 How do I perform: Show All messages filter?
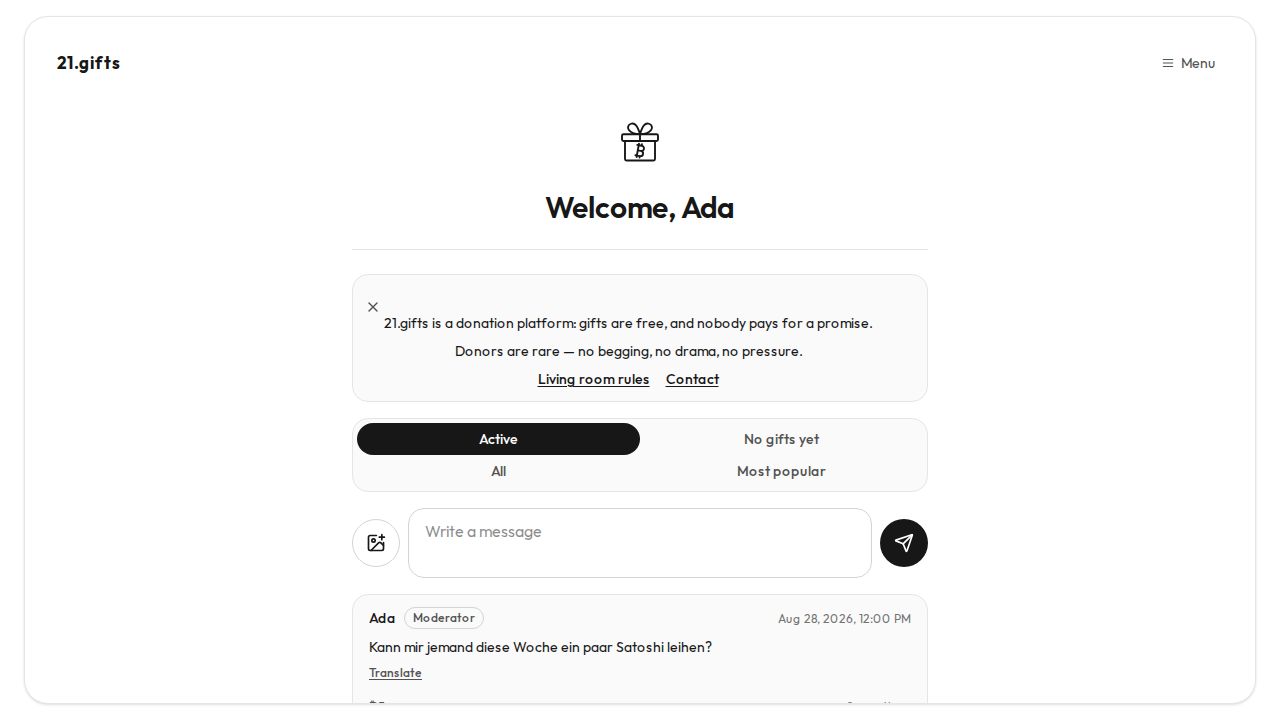tap(498, 471)
